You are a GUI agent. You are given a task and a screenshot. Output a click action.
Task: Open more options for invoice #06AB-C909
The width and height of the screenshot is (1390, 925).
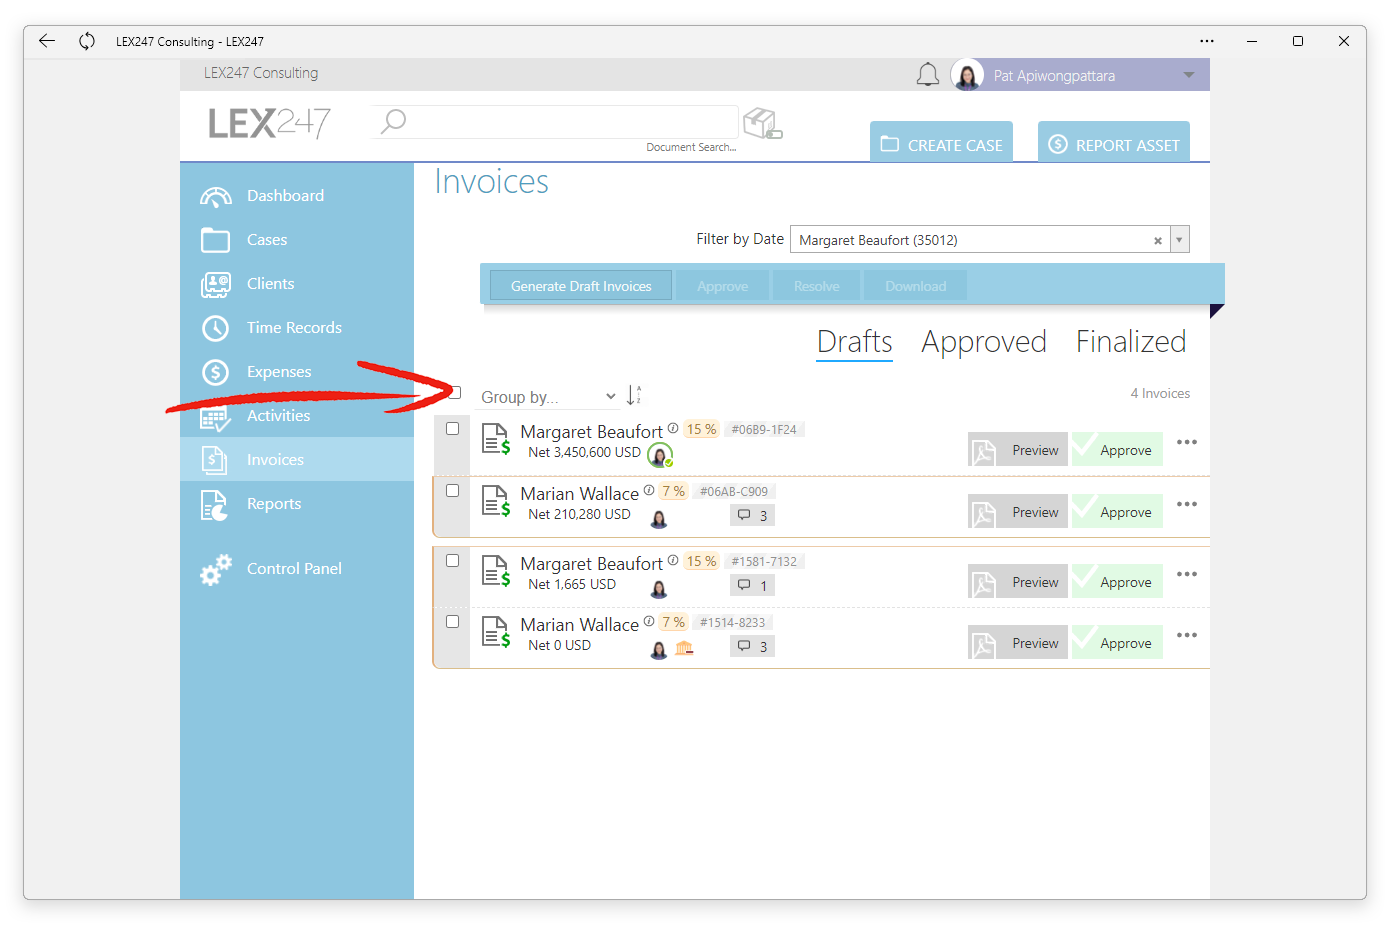click(x=1187, y=504)
